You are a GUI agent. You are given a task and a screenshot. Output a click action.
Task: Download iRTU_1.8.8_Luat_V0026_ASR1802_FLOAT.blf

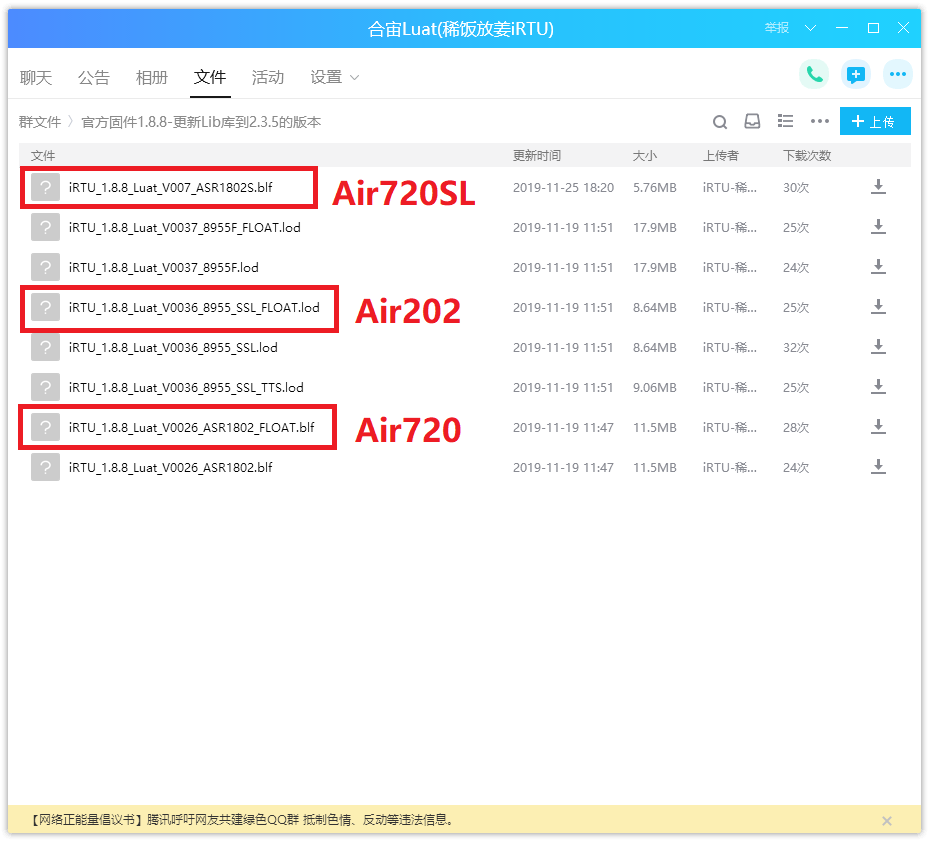(878, 427)
